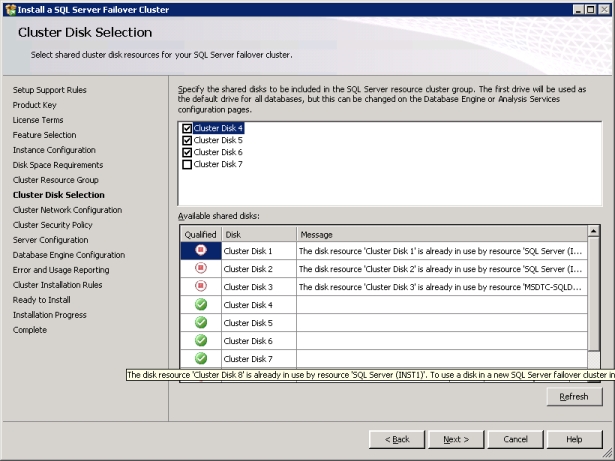Maximize the installer window

click(x=591, y=9)
